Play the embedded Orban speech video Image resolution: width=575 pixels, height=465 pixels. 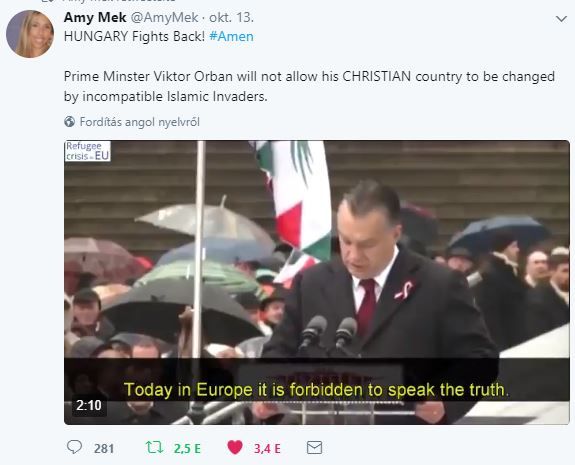pos(317,282)
